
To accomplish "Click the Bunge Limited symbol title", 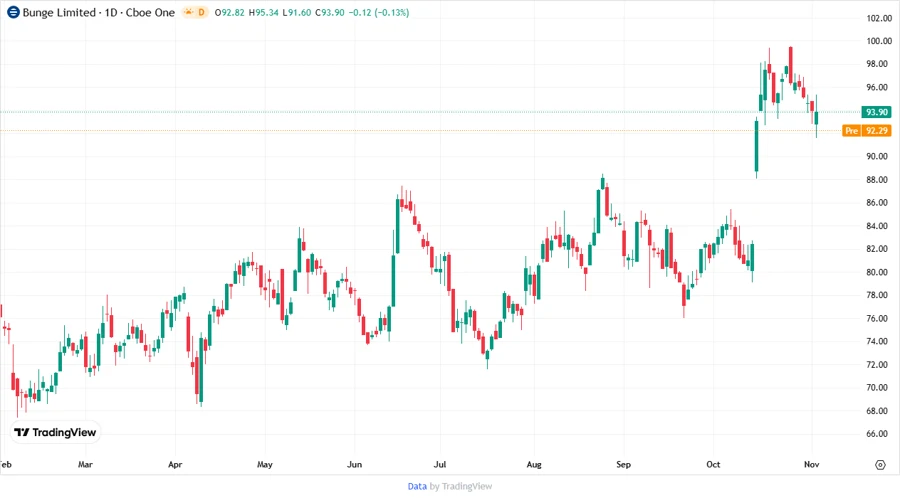I will (x=59, y=12).
